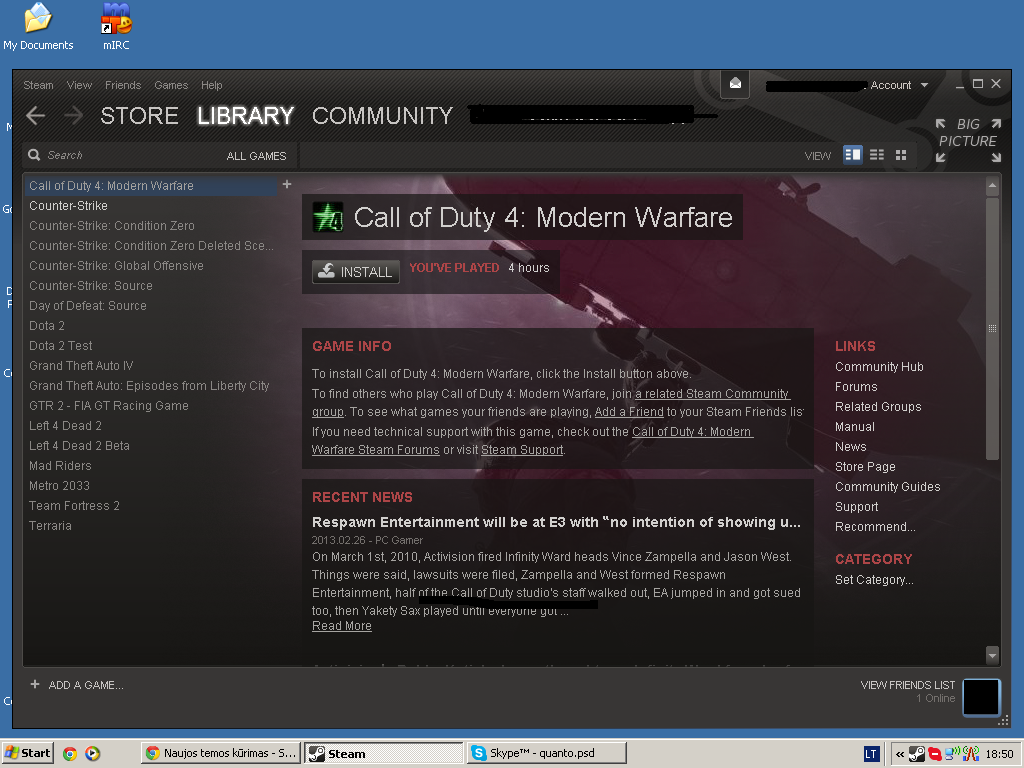Open the Friends menu

[x=123, y=85]
